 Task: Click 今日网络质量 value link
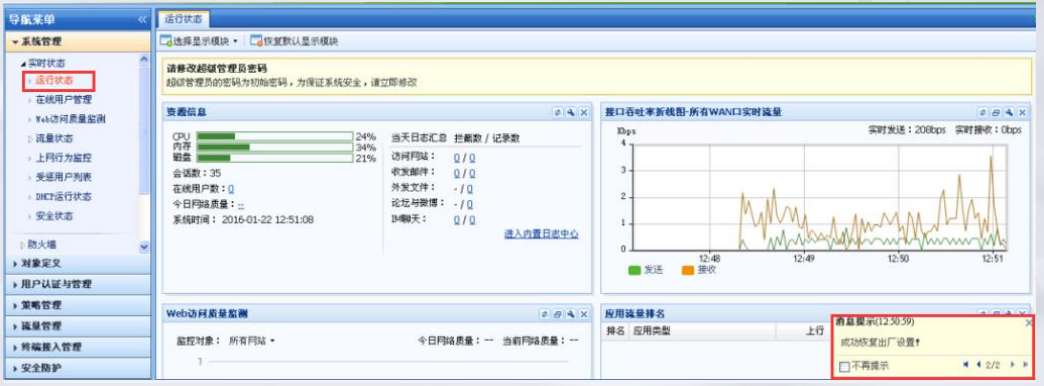click(x=241, y=205)
